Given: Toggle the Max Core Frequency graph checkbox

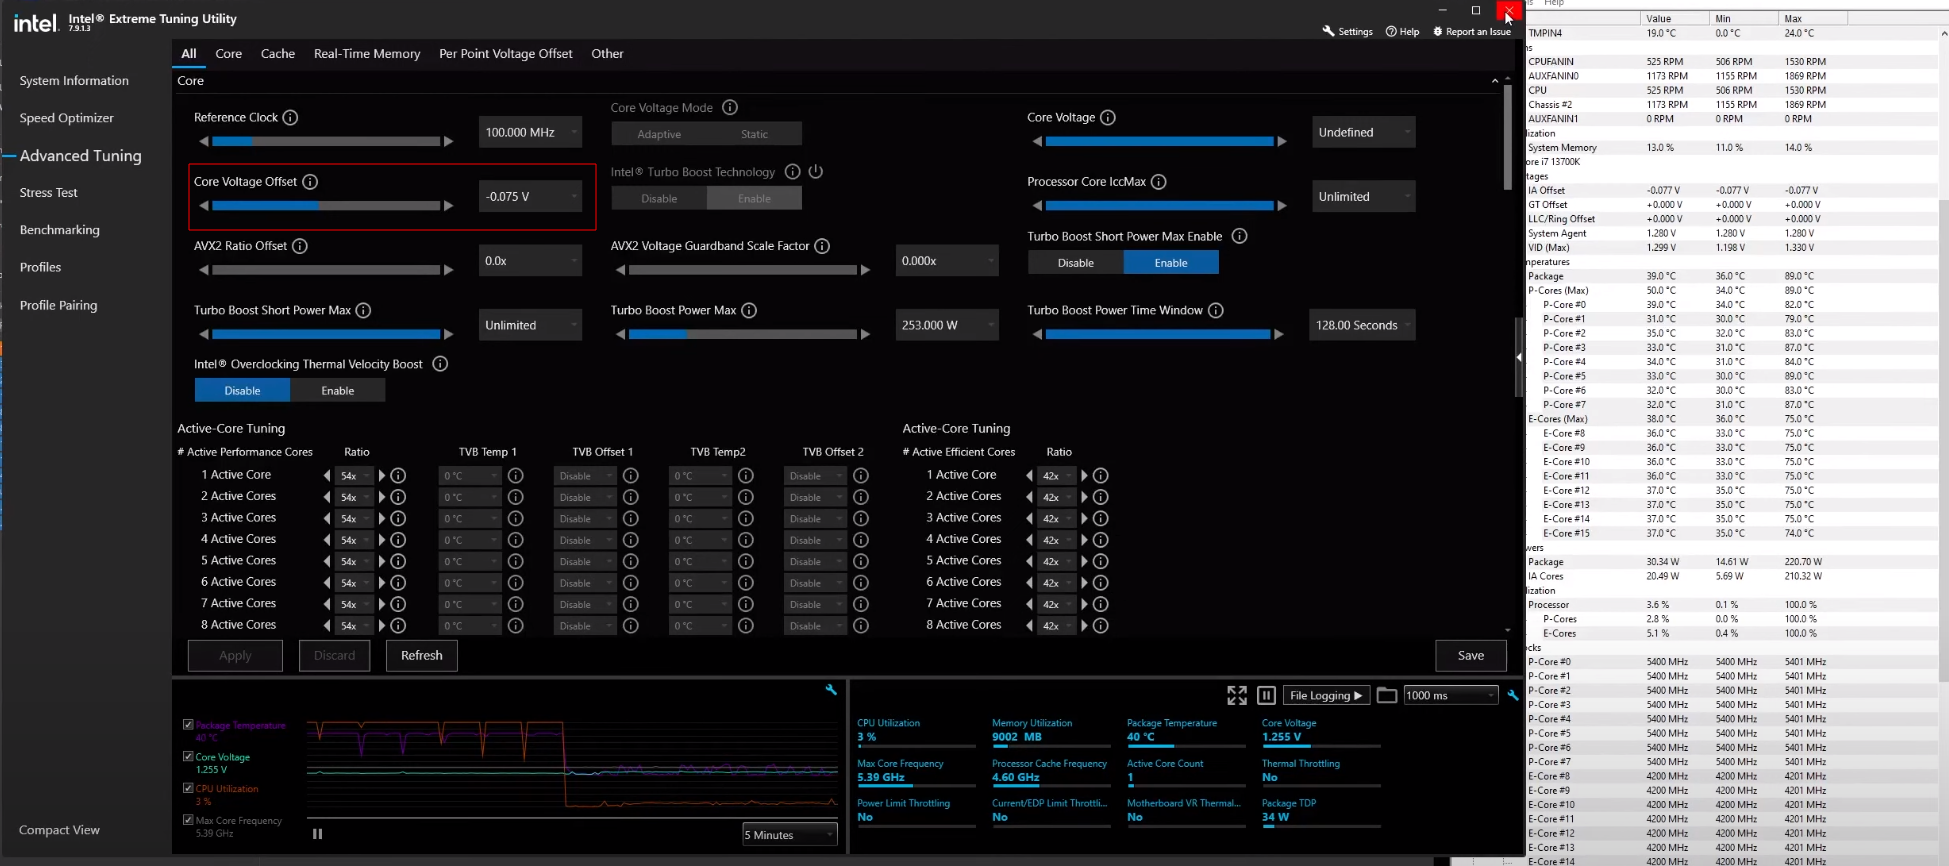Looking at the screenshot, I should (188, 820).
